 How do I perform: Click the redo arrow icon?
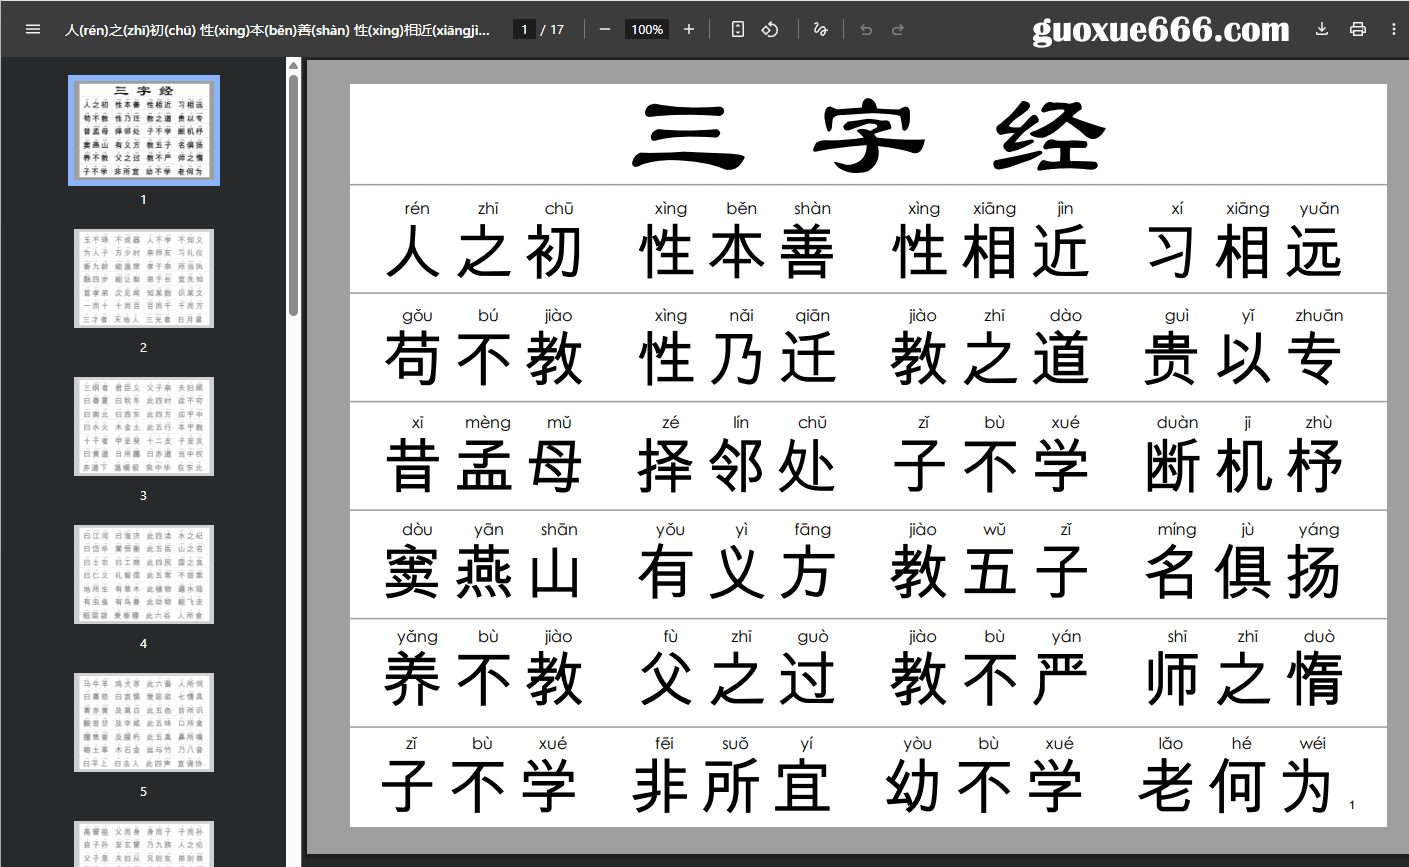click(x=898, y=29)
